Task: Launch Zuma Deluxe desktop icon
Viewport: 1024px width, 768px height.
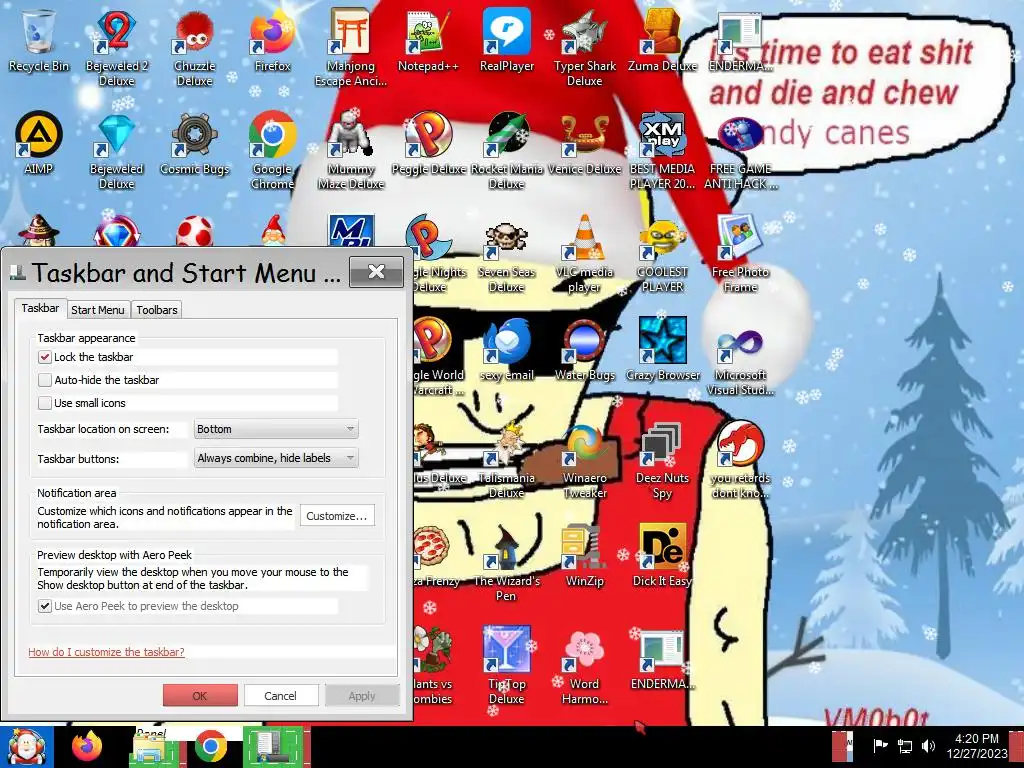Action: (x=662, y=40)
